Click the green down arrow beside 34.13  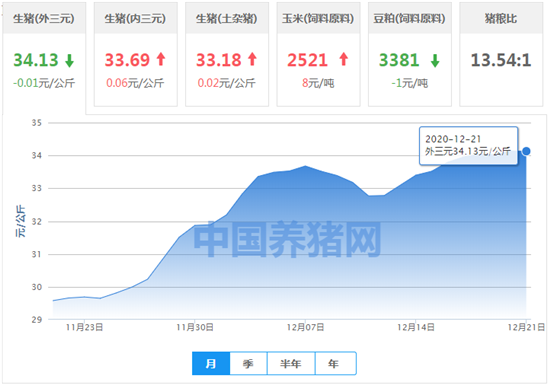[69, 60]
